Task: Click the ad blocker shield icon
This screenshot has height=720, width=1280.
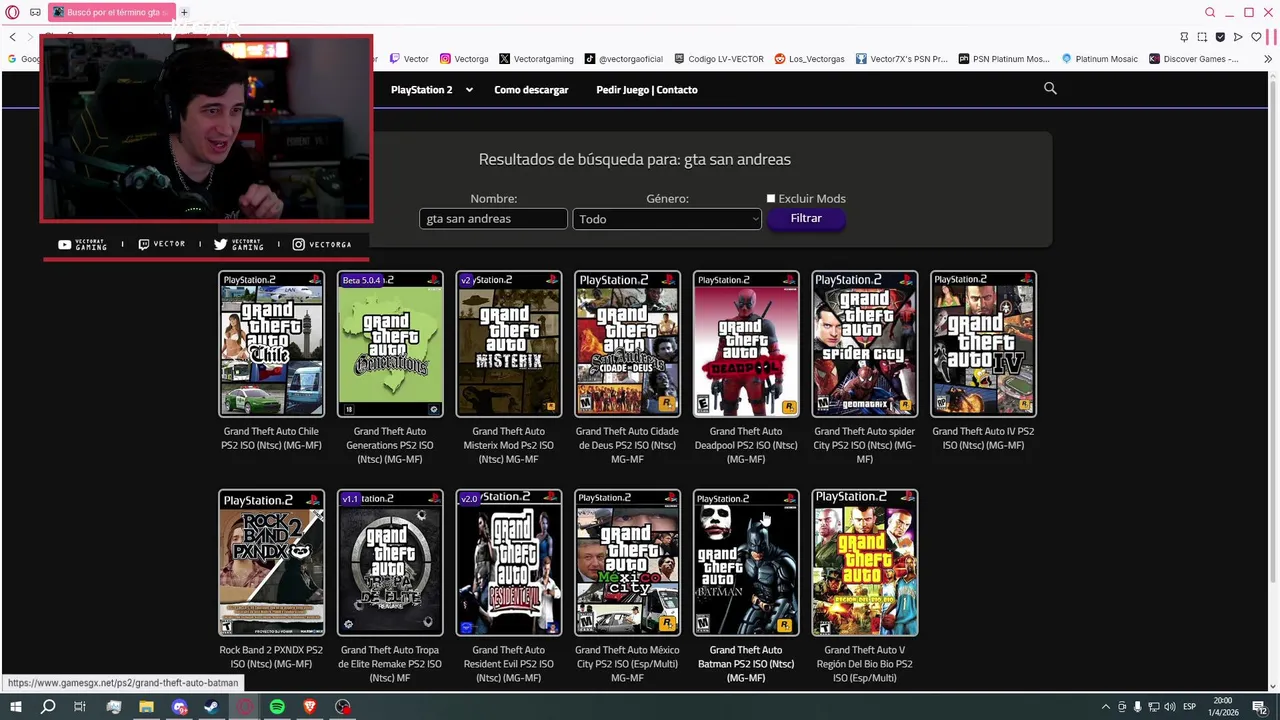Action: [x=1220, y=37]
